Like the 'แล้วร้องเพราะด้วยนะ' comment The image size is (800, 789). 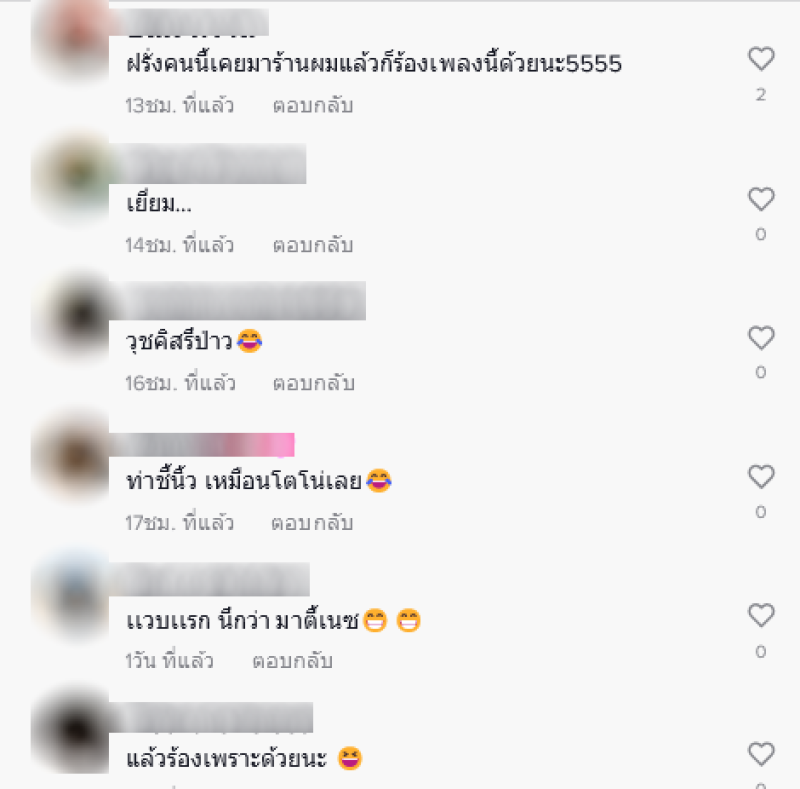(761, 754)
